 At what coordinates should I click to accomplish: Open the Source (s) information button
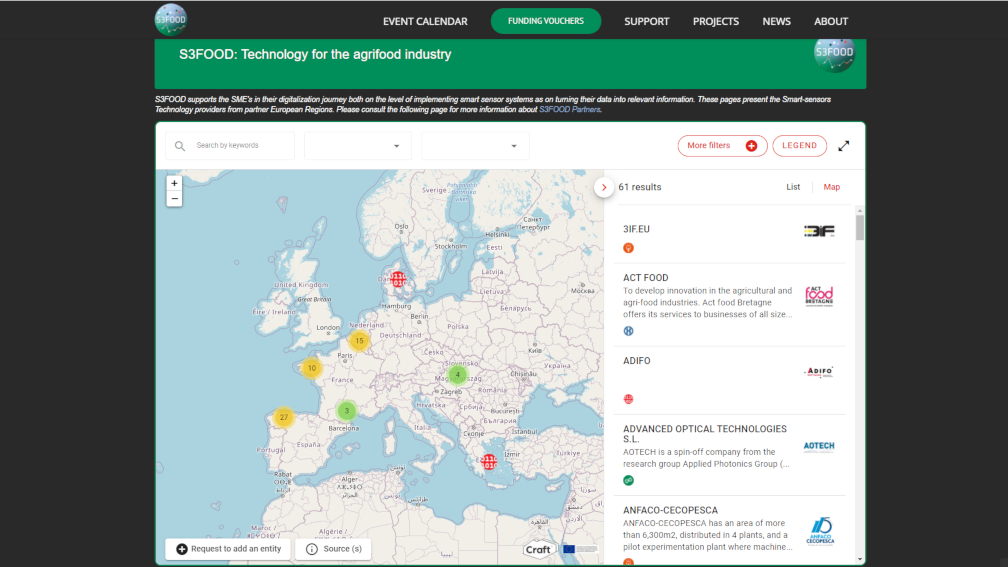pyautogui.click(x=333, y=549)
